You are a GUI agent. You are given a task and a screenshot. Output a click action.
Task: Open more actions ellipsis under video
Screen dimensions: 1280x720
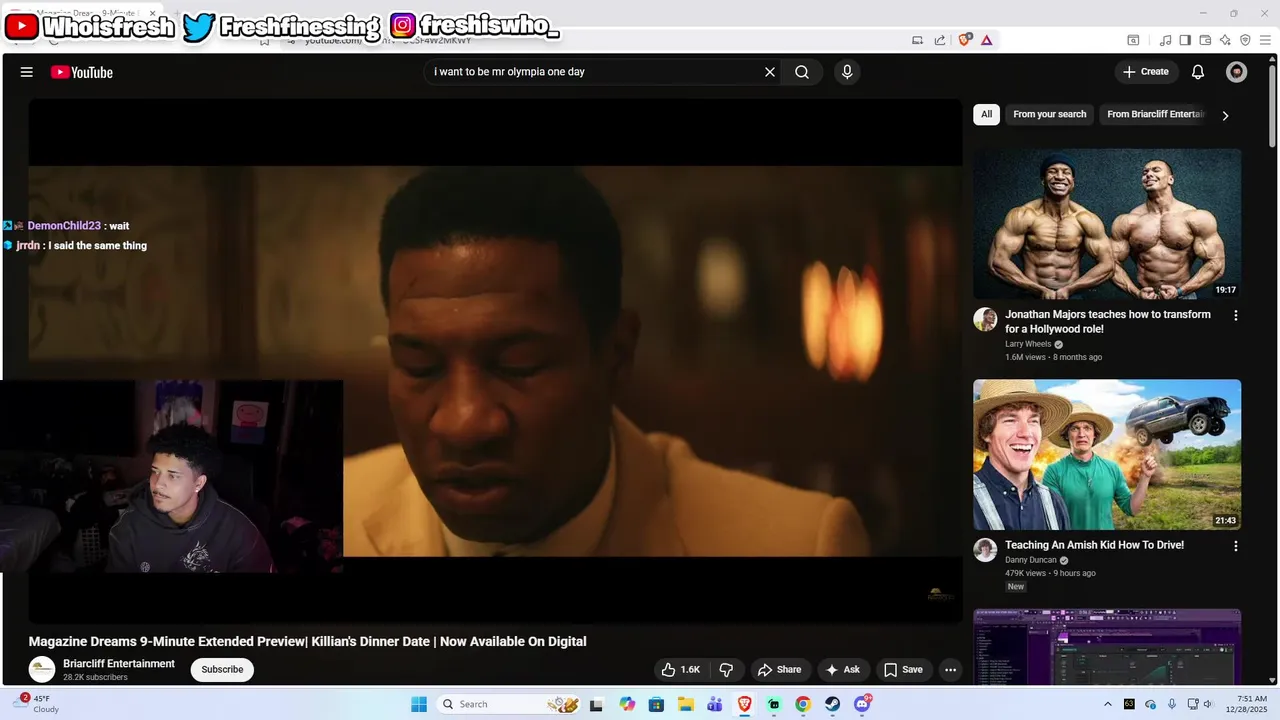click(x=951, y=670)
